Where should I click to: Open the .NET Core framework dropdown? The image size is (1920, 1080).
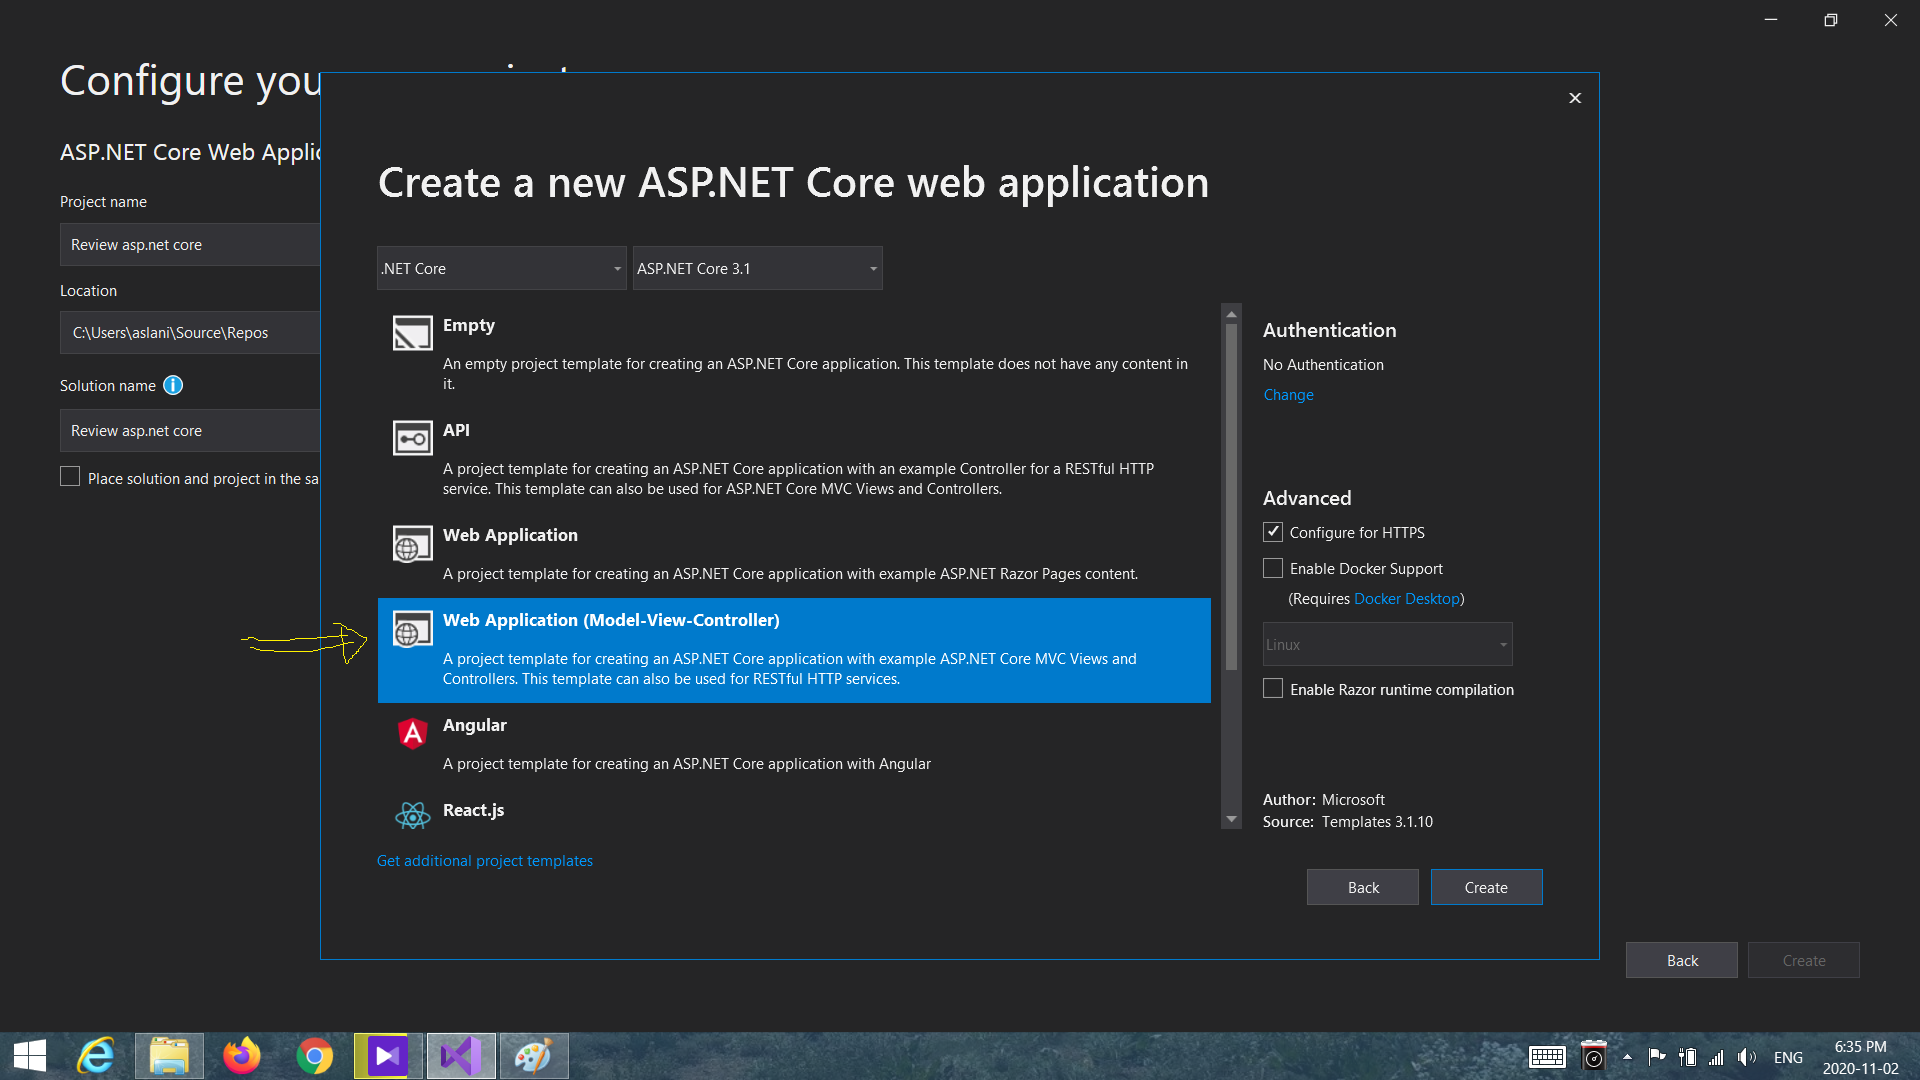coord(501,268)
